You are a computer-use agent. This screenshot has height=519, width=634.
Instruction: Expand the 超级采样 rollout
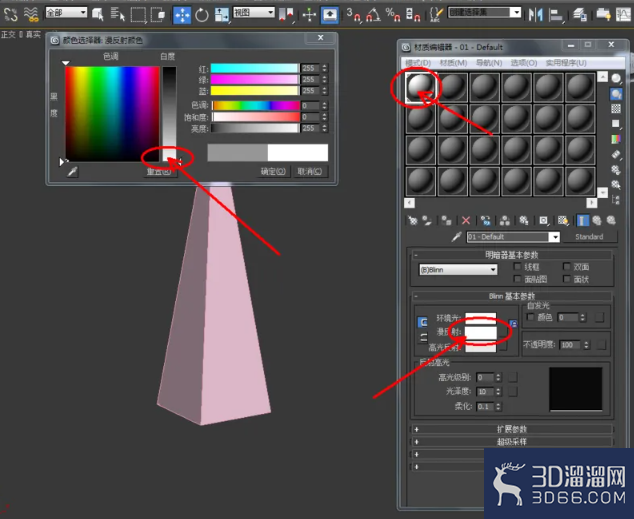coord(511,442)
